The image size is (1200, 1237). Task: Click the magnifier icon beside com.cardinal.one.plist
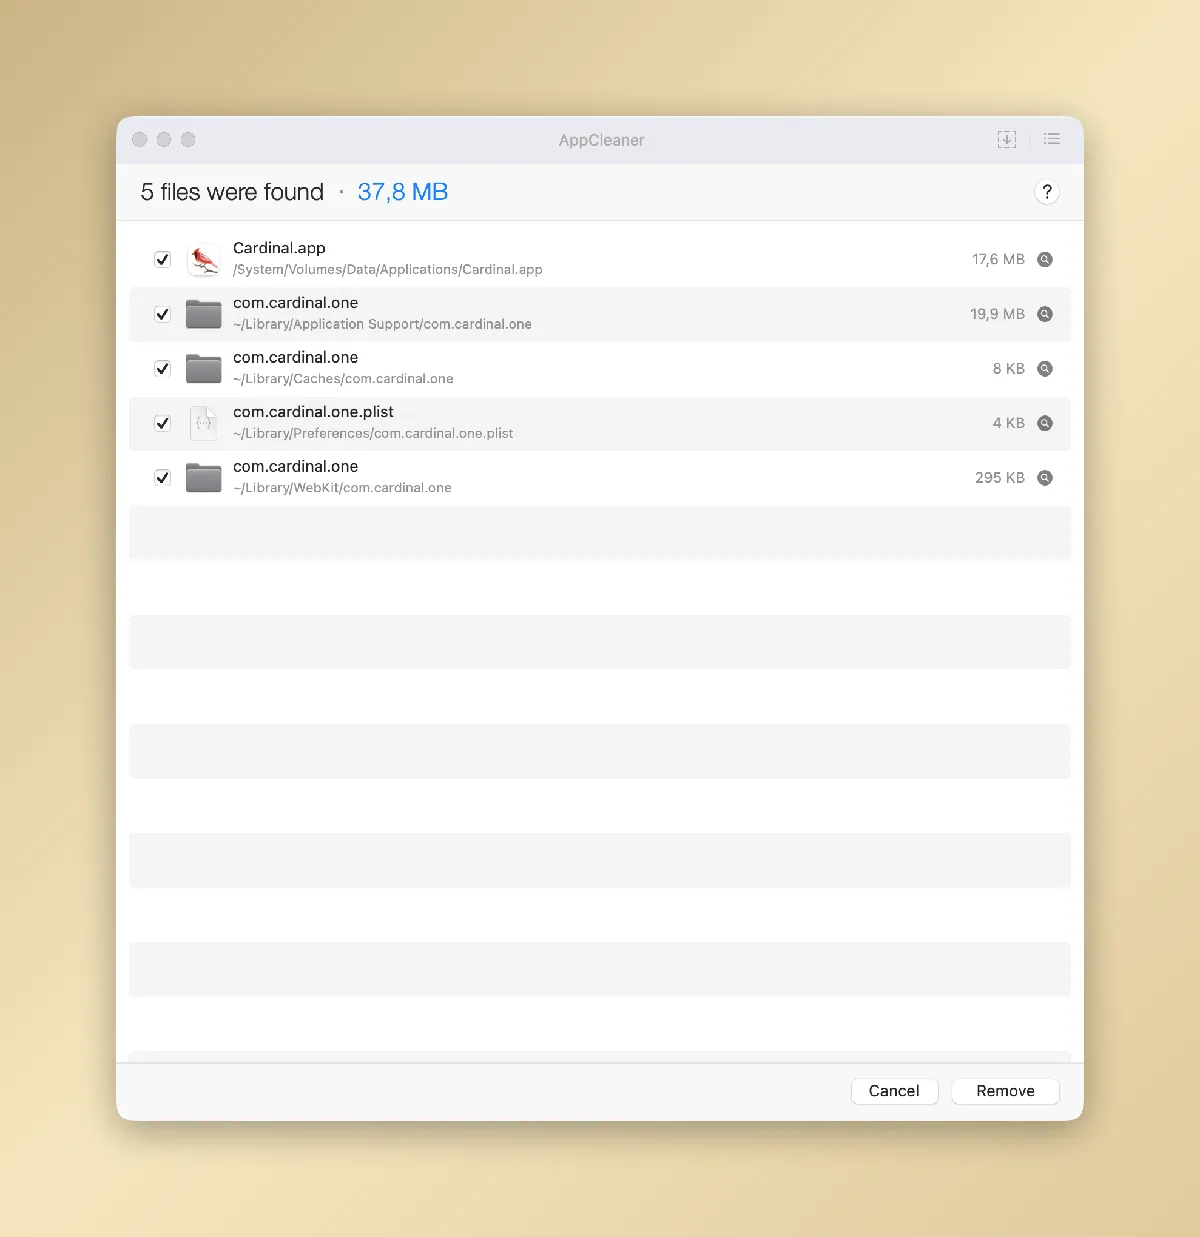[1045, 423]
